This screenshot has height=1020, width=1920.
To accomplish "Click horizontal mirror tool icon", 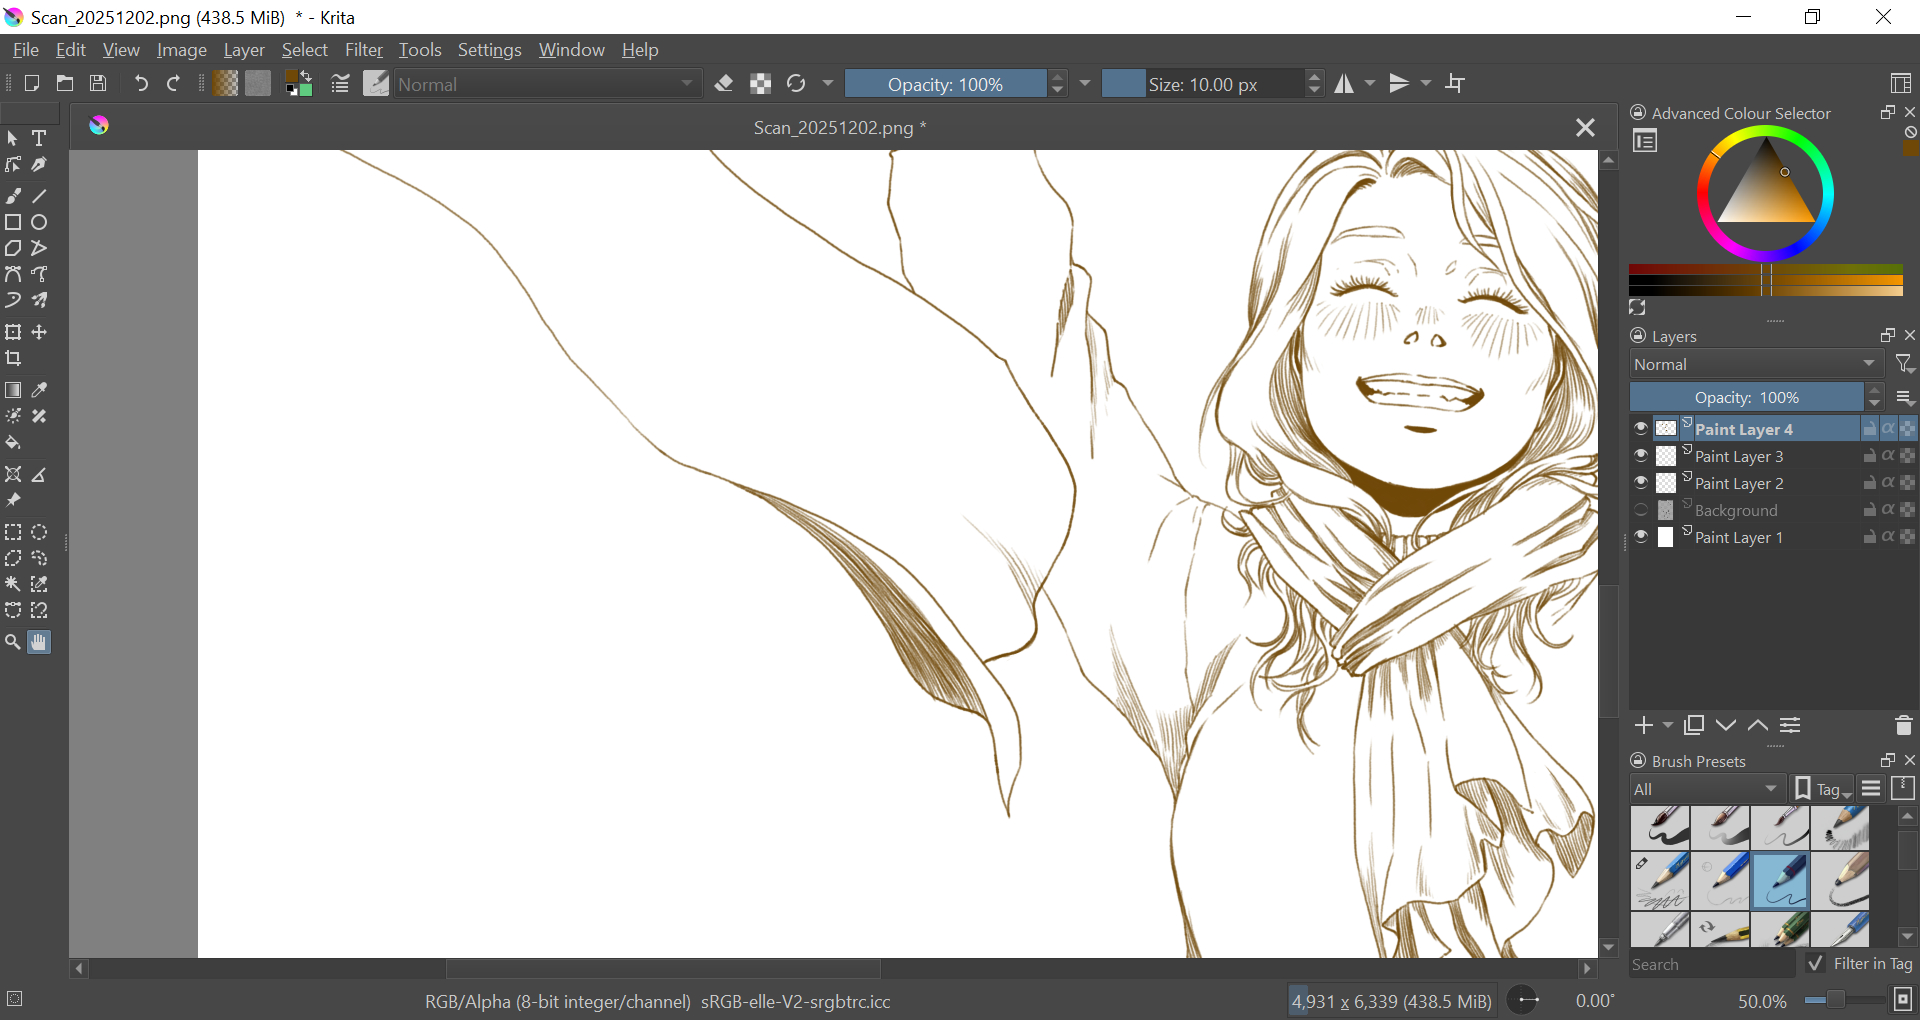I will (x=1344, y=84).
